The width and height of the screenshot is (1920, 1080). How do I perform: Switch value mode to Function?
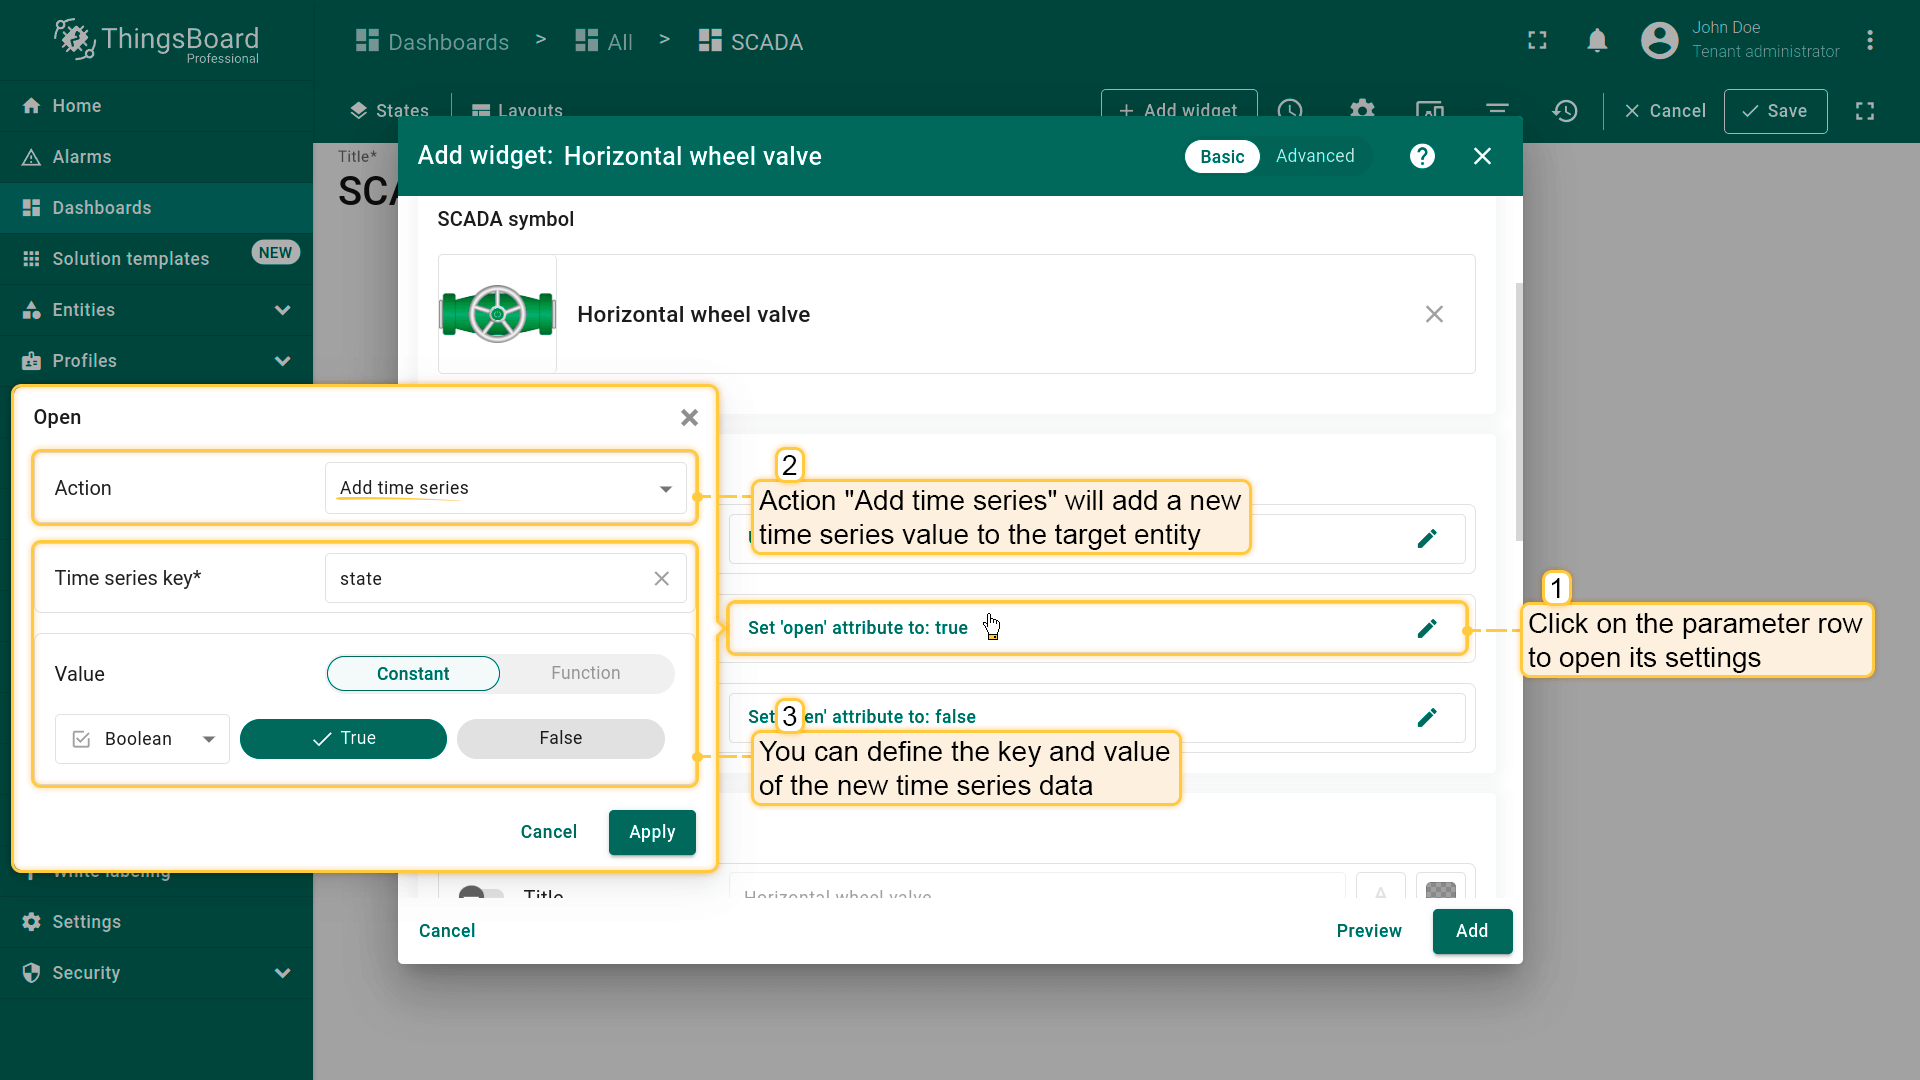[585, 674]
